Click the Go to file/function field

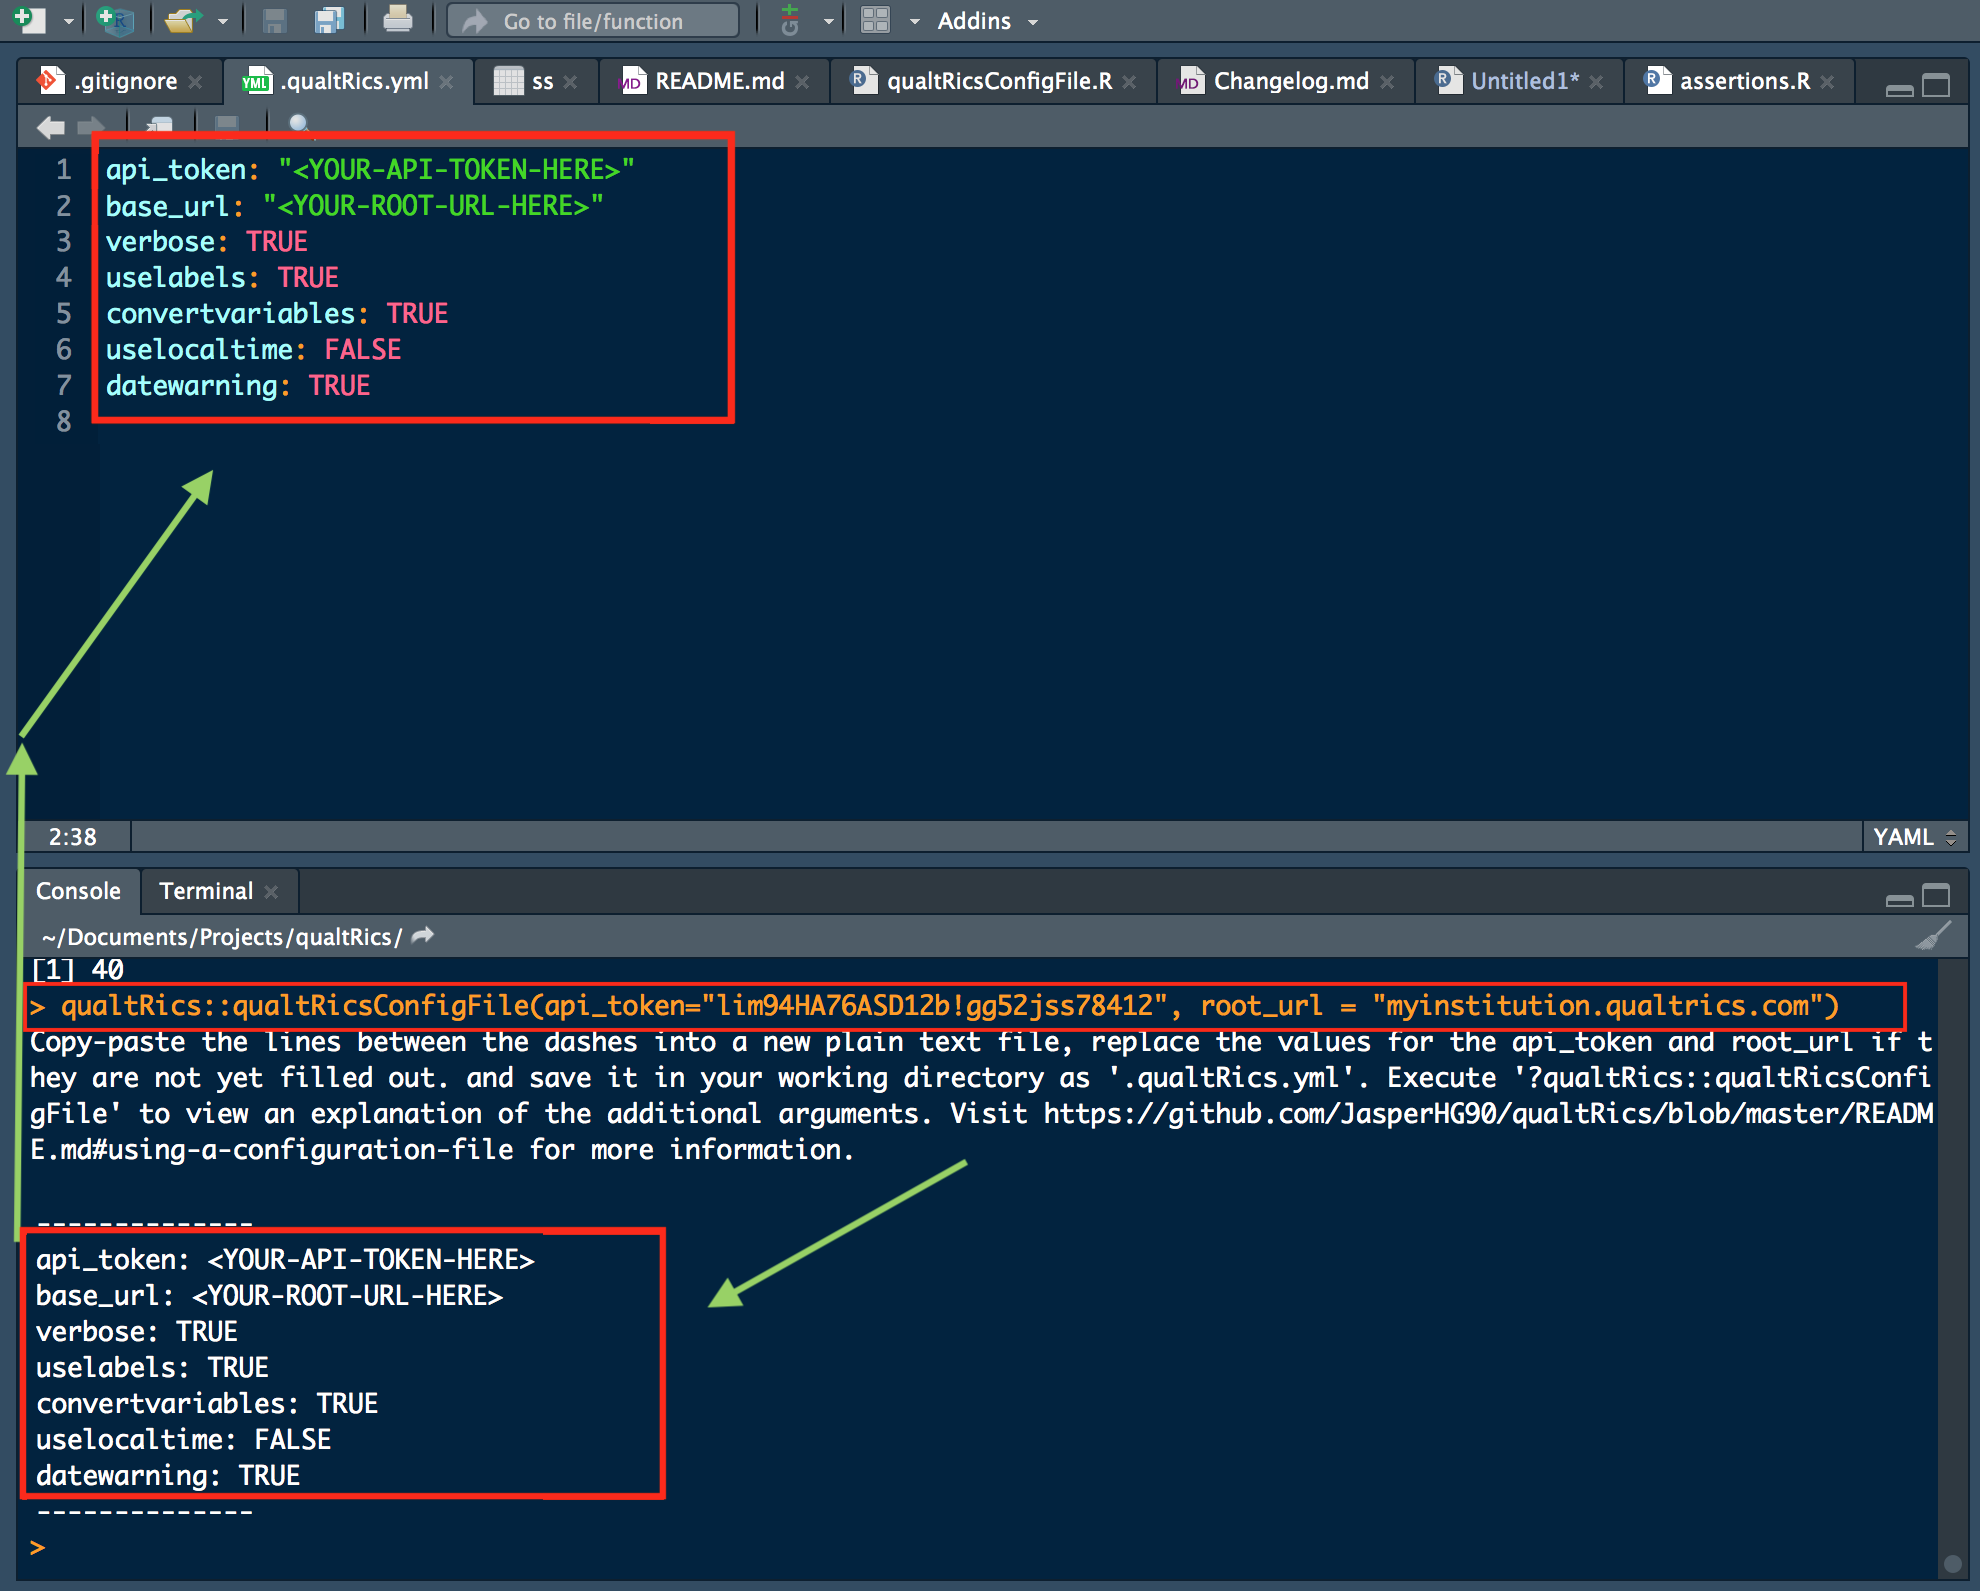point(593,21)
